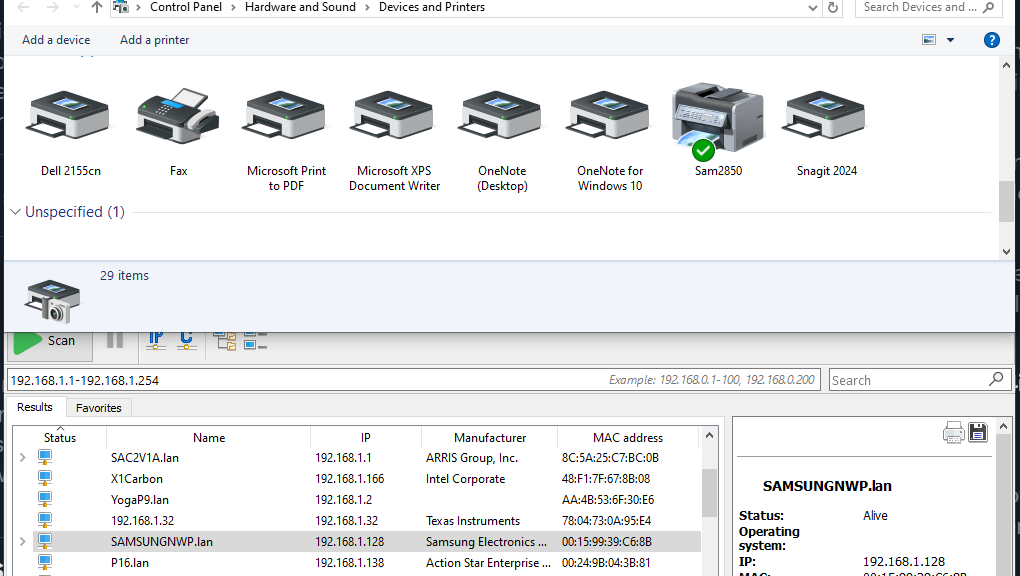Viewport: 1020px width, 576px height.
Task: Click the status monitor icon for YogaP9.lan
Action: [x=44, y=499]
